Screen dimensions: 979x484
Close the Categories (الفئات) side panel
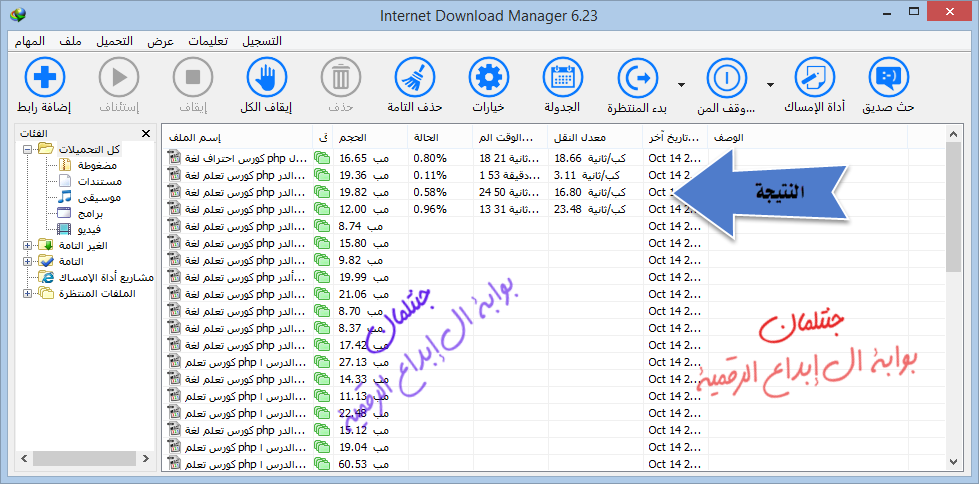[145, 133]
